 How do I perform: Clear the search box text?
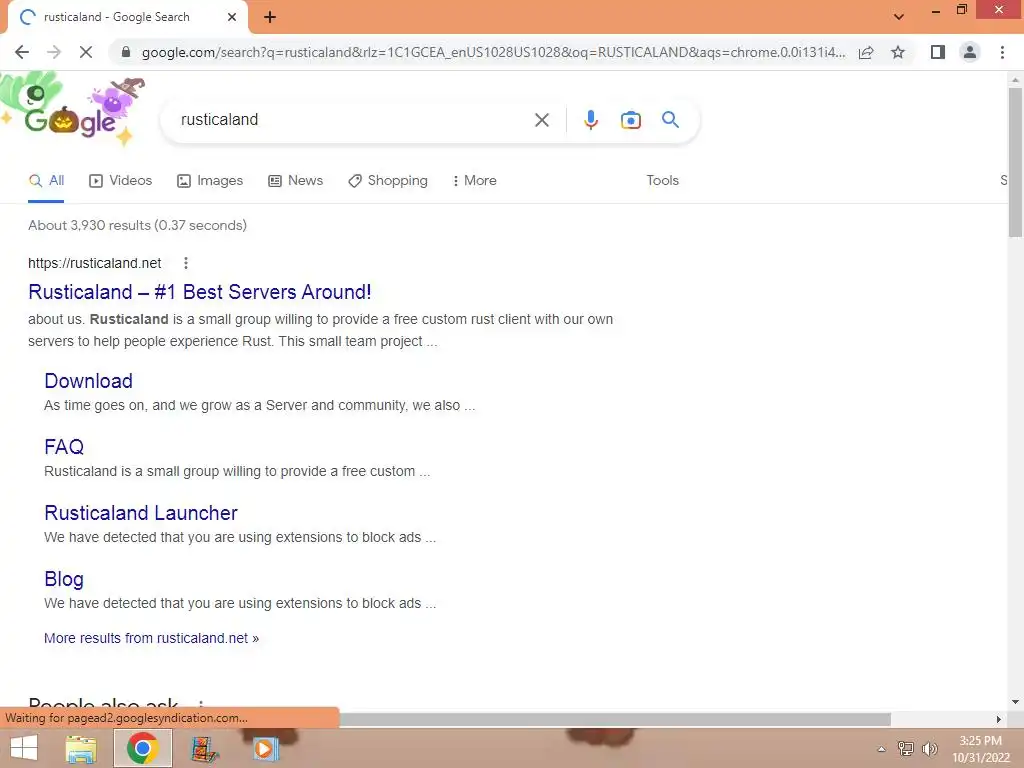click(541, 120)
